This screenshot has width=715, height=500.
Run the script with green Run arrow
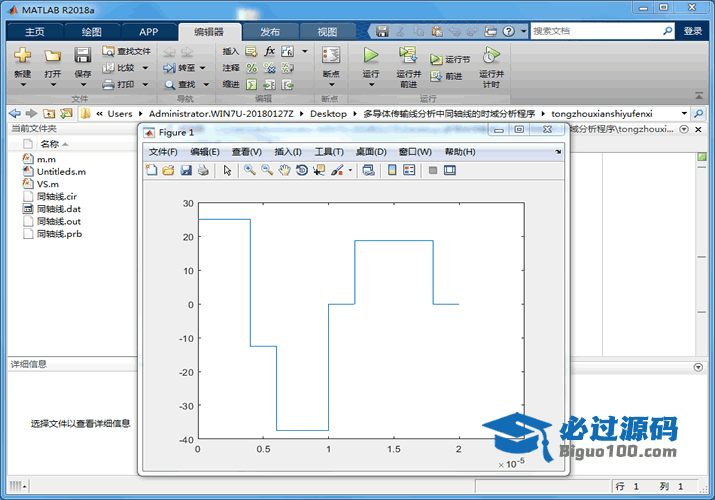(371, 56)
